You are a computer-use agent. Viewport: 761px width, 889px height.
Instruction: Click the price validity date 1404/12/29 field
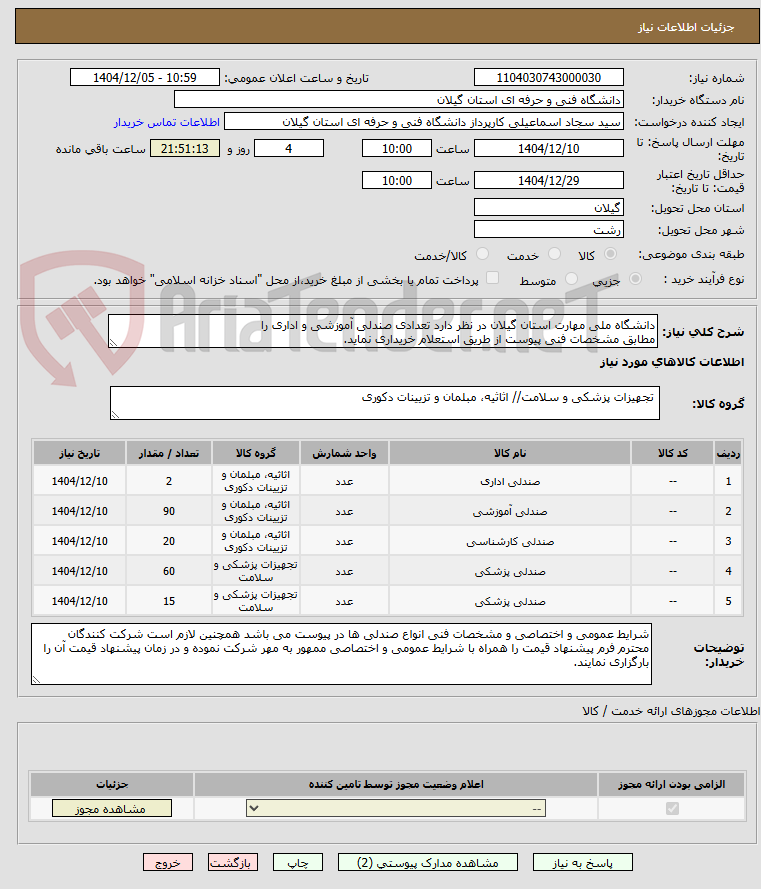point(548,181)
